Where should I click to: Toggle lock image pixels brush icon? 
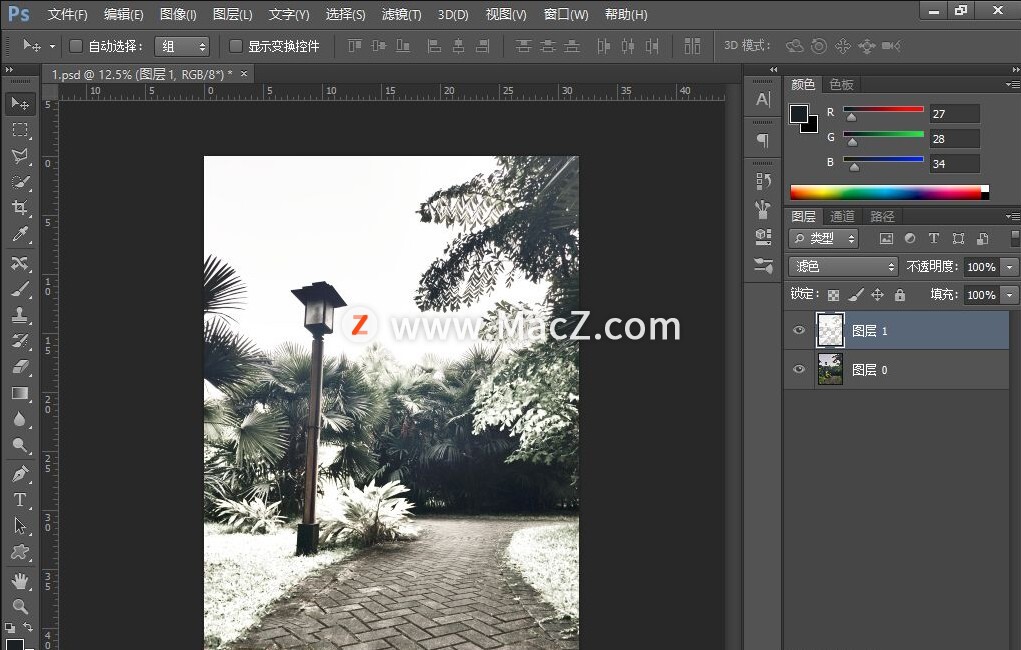pos(856,295)
